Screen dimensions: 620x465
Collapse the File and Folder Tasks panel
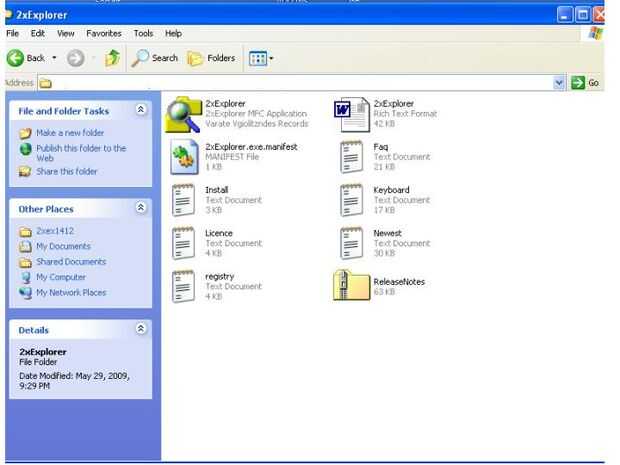click(x=140, y=110)
